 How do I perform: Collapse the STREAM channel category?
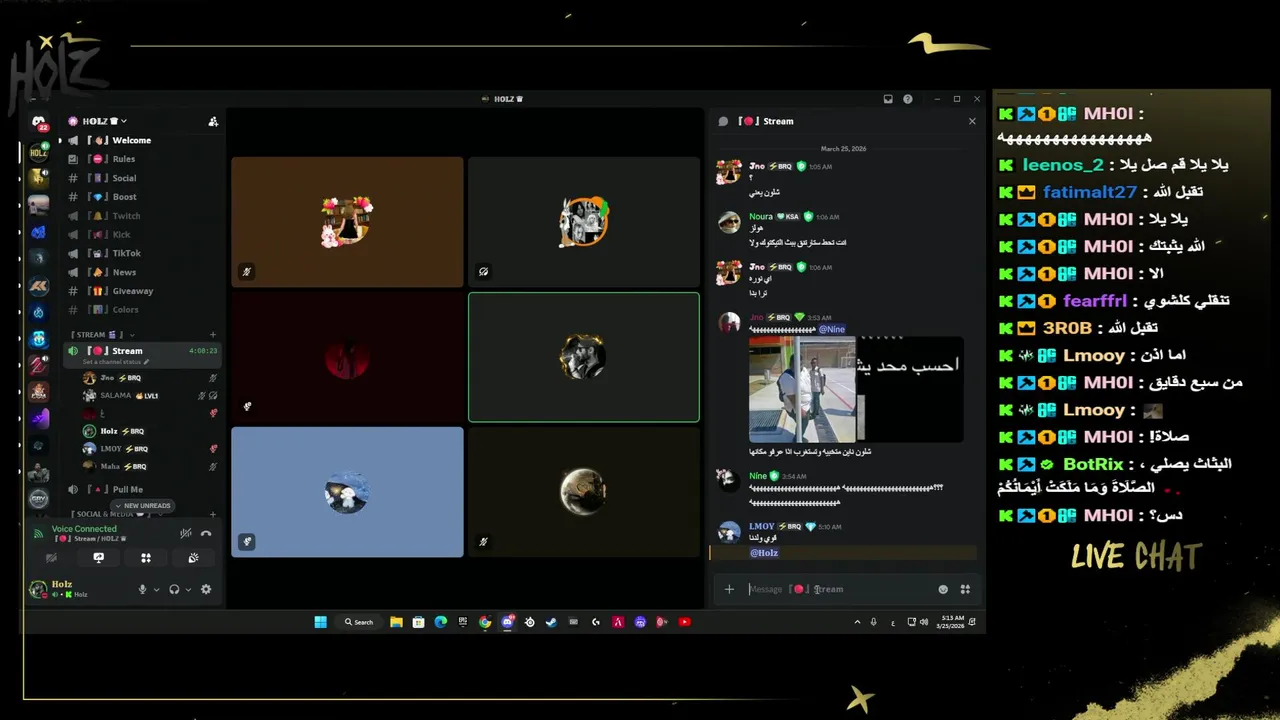(x=100, y=335)
